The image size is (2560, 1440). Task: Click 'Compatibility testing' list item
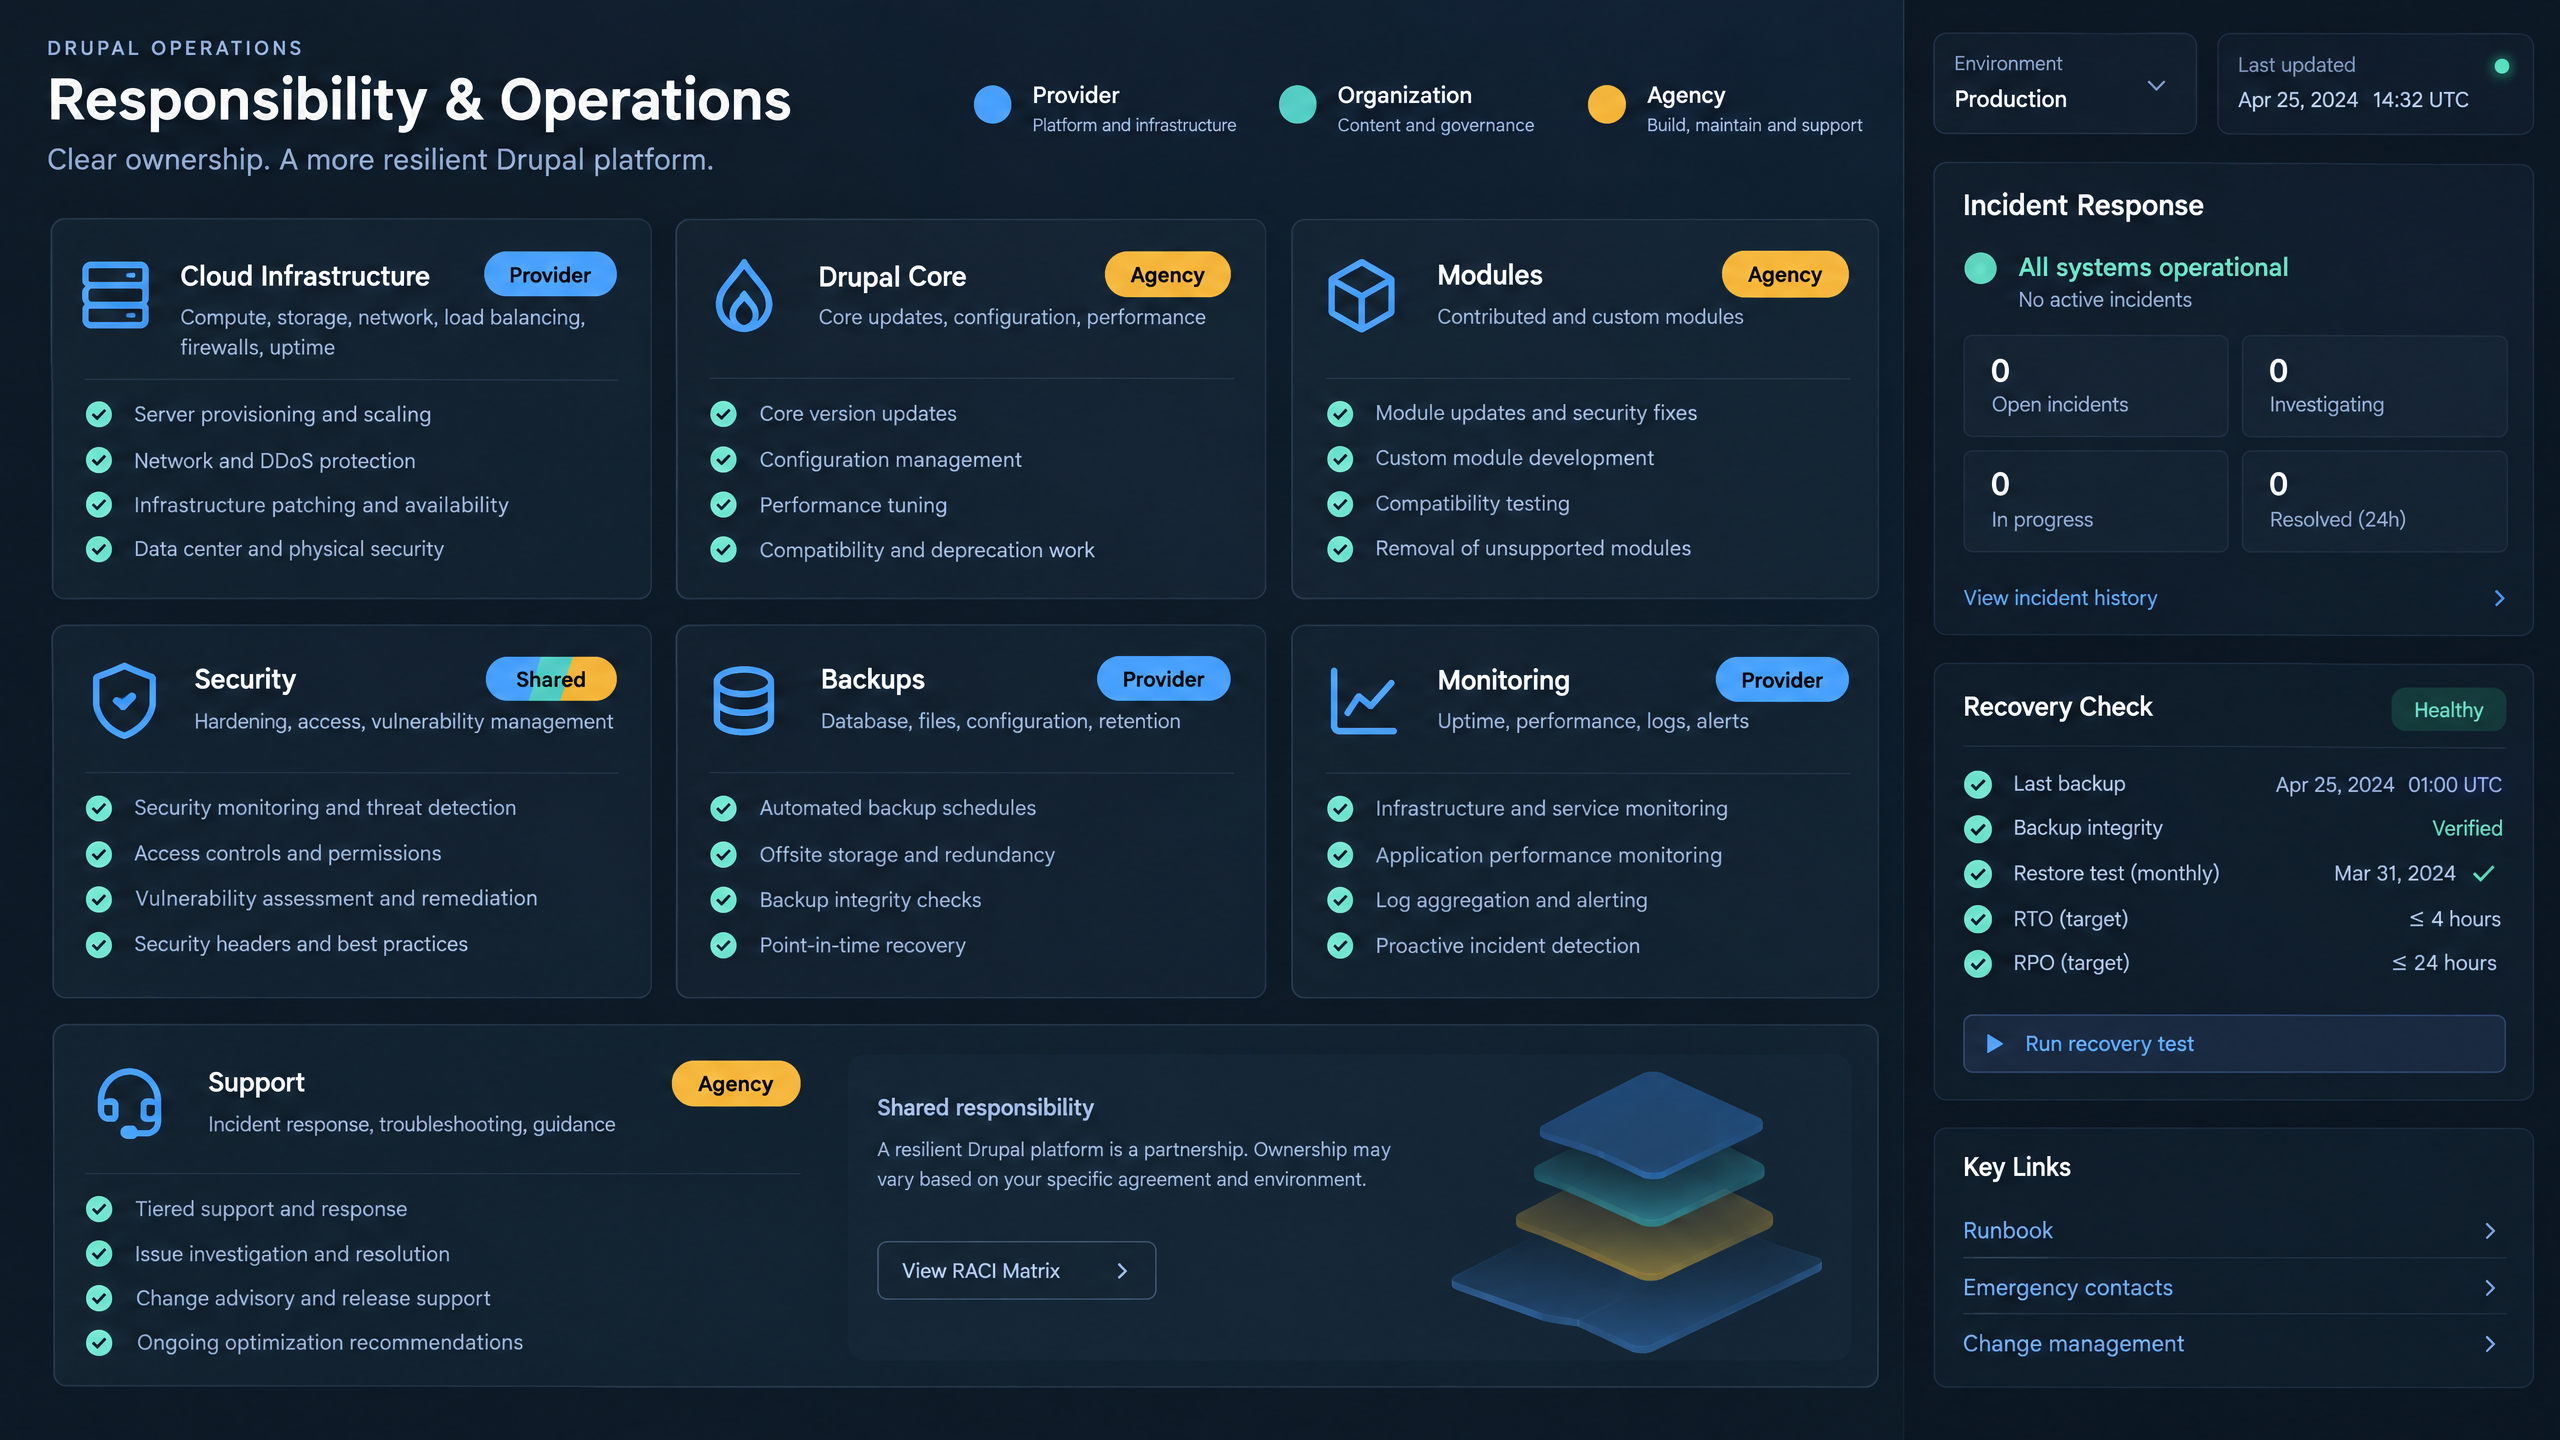(1472, 504)
